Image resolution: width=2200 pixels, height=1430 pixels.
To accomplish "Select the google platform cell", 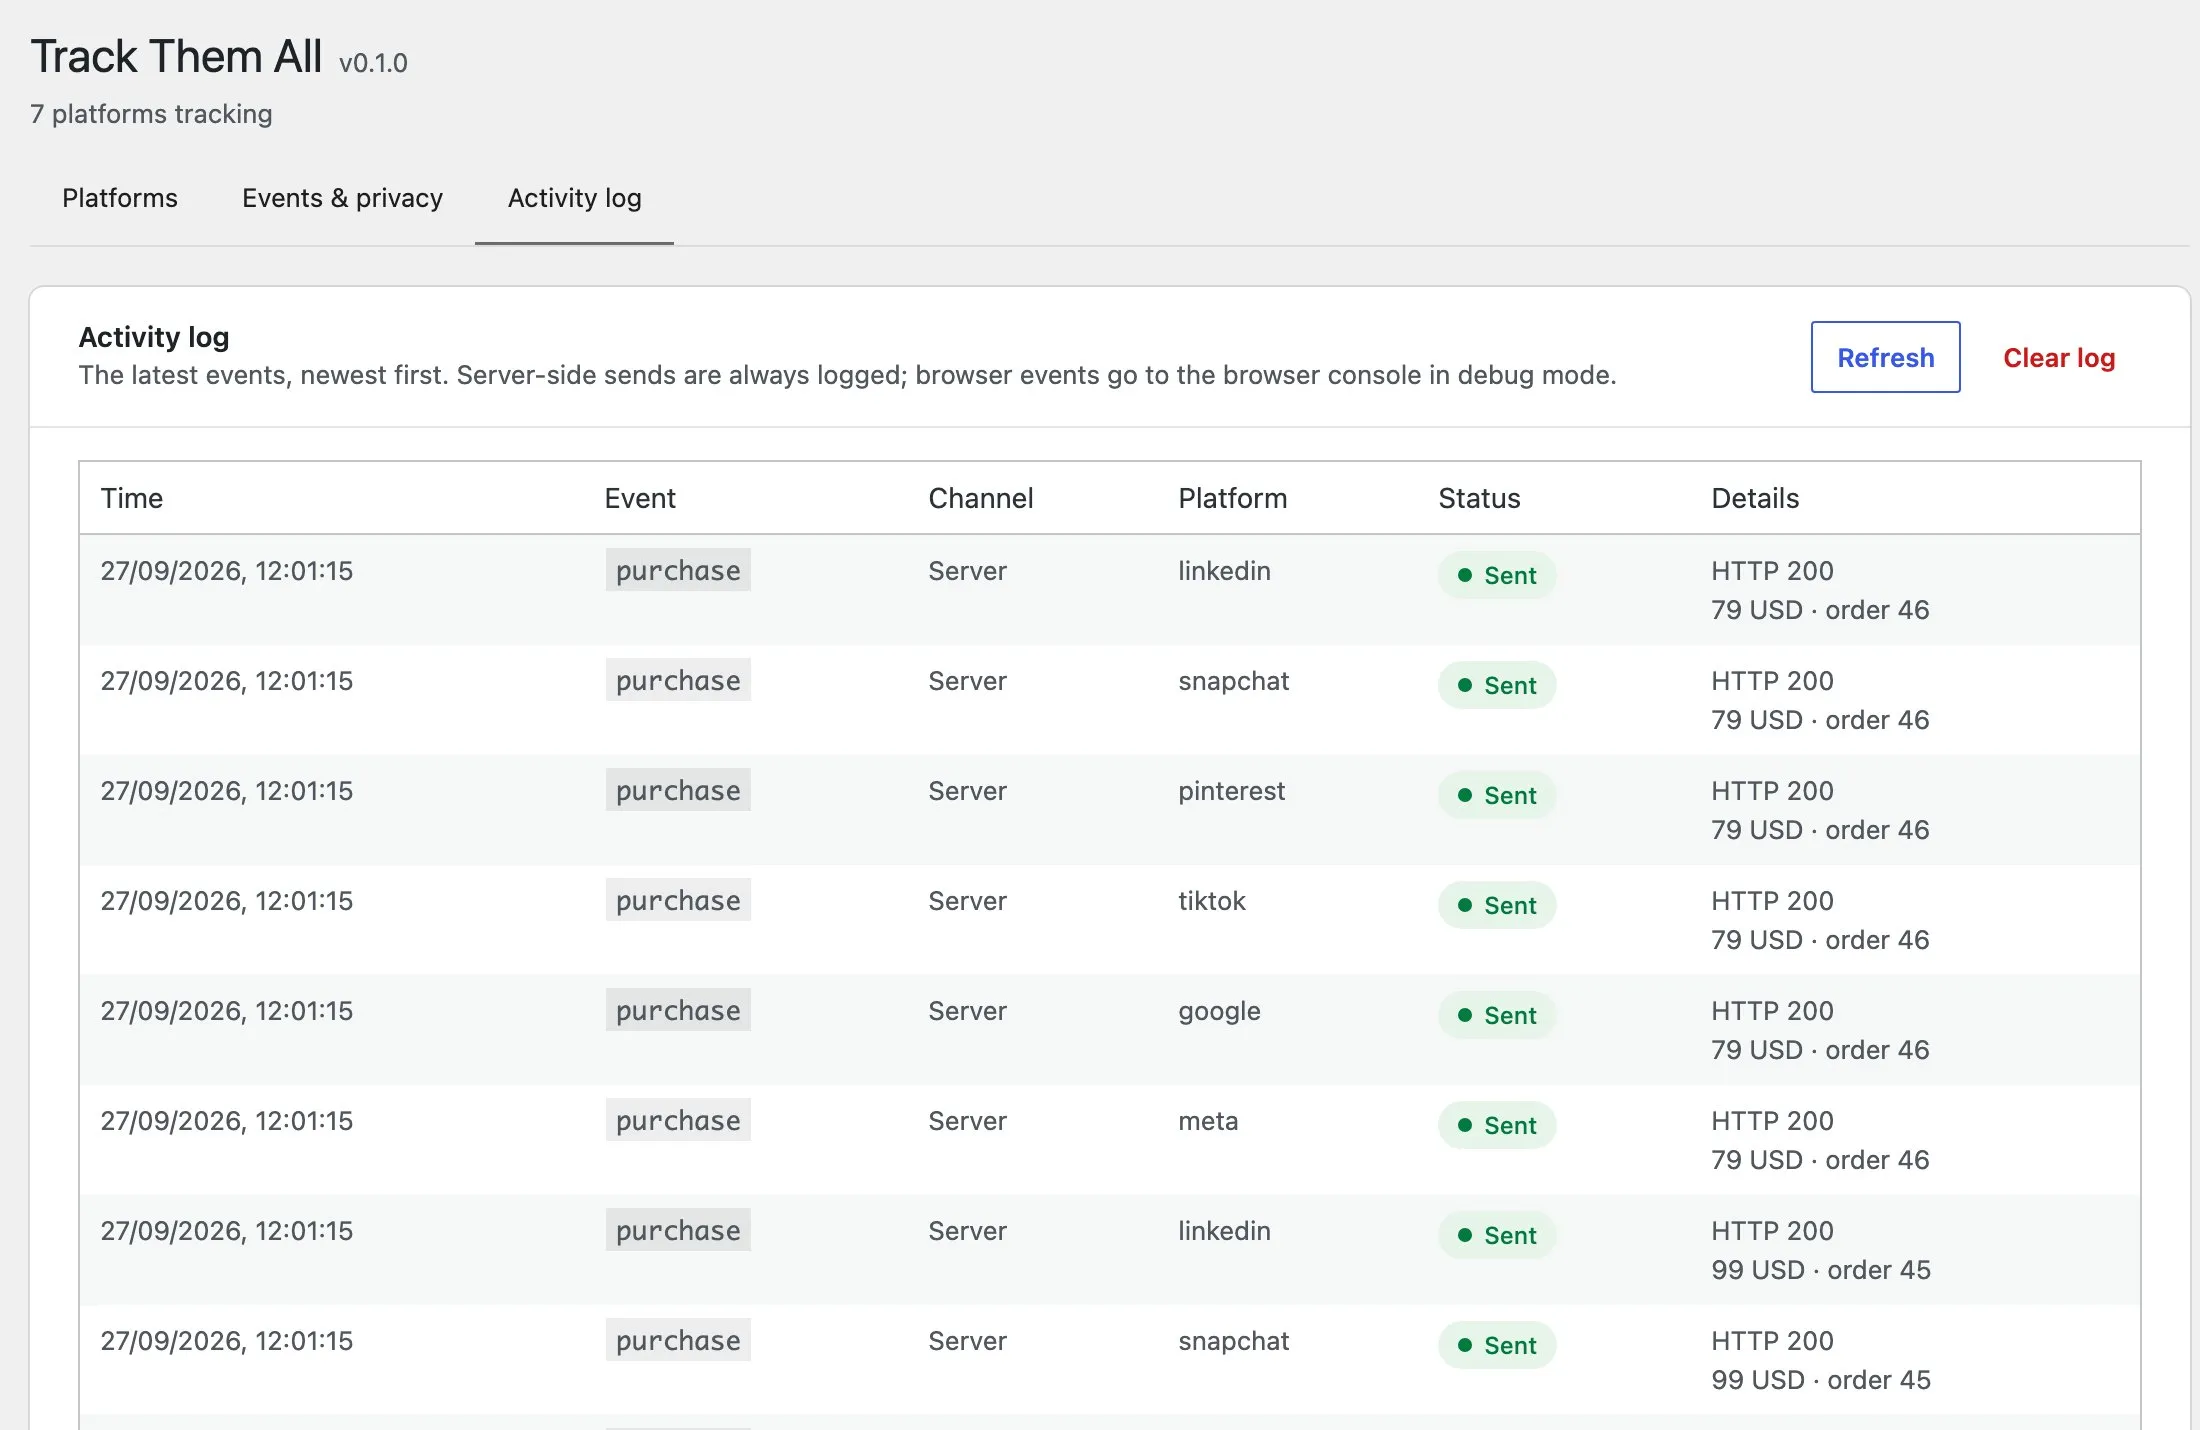I will tap(1219, 1011).
